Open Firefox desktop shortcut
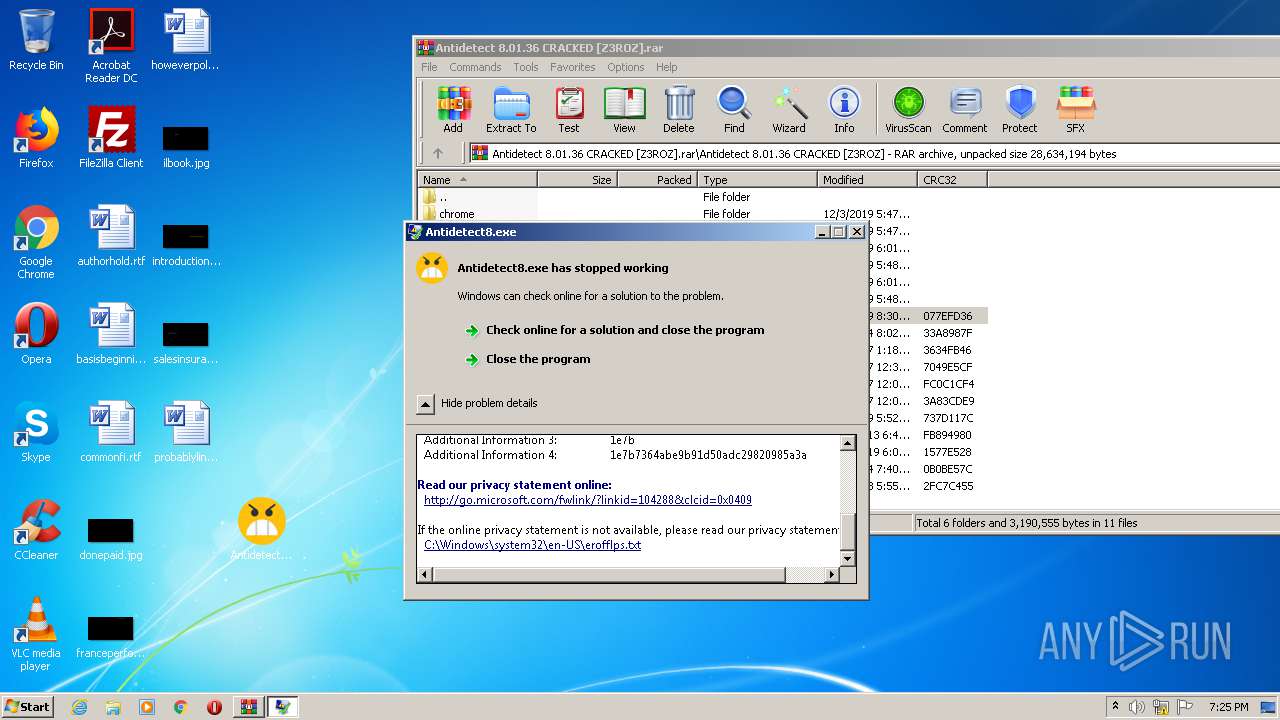This screenshot has width=1280, height=720. [x=36, y=138]
